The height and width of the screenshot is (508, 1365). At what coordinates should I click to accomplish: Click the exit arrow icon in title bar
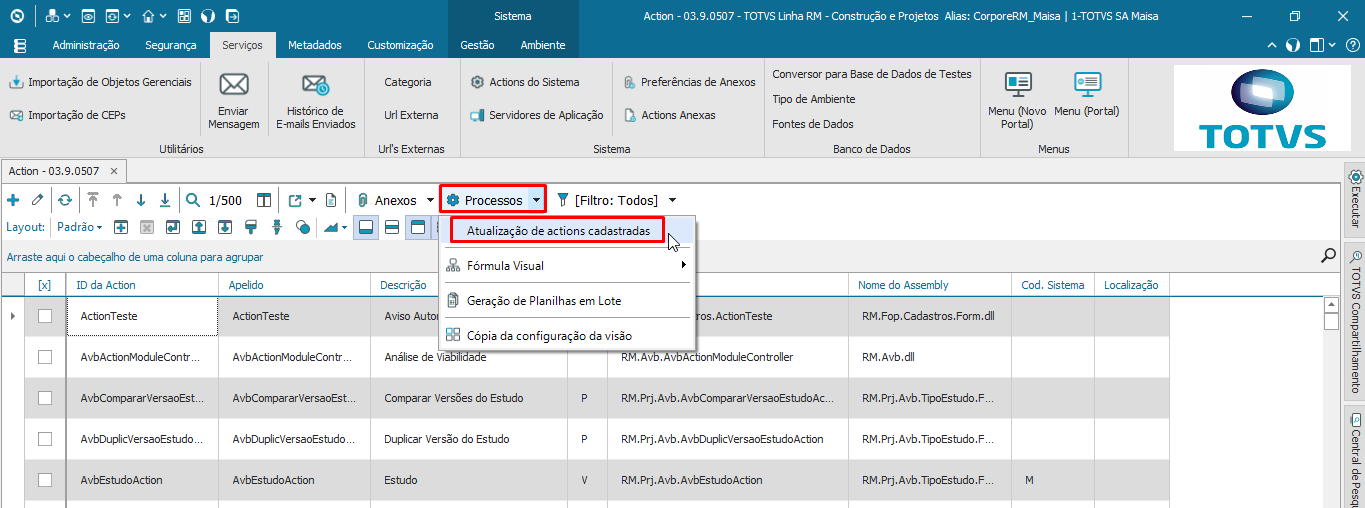pos(230,16)
